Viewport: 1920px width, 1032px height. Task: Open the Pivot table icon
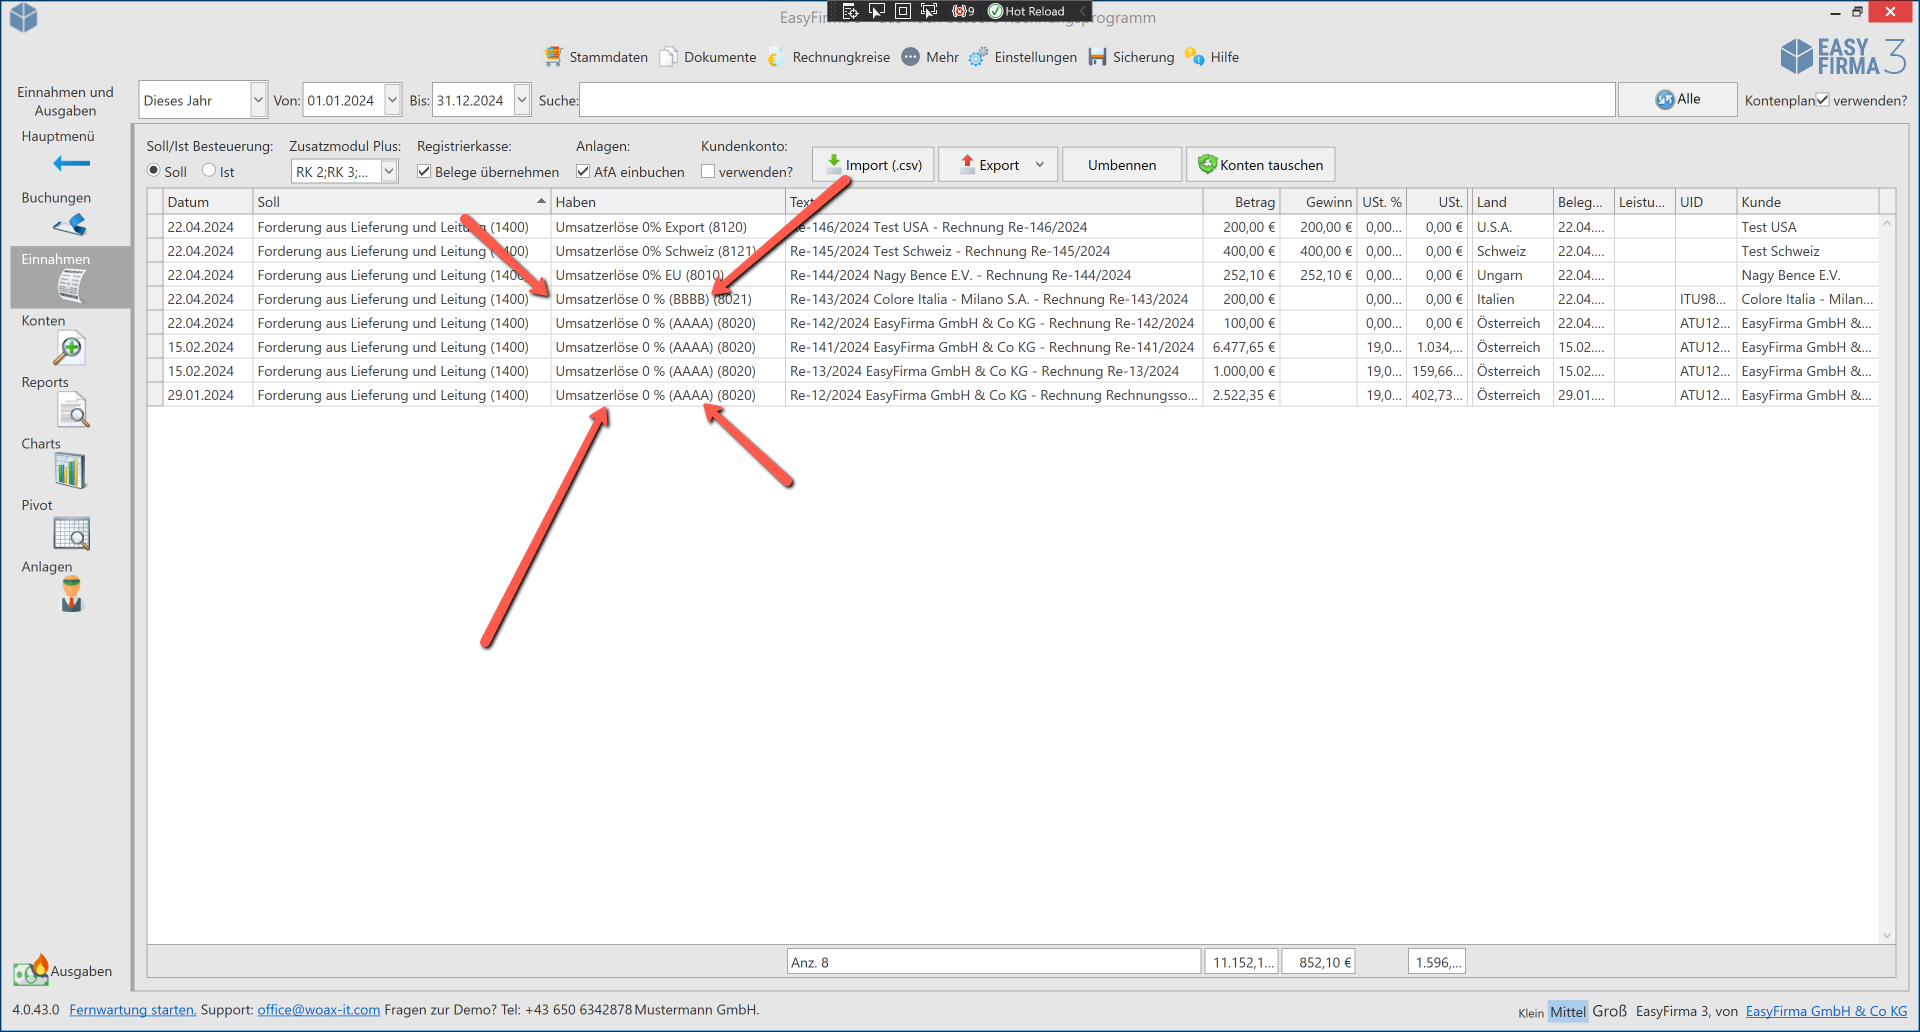72,534
